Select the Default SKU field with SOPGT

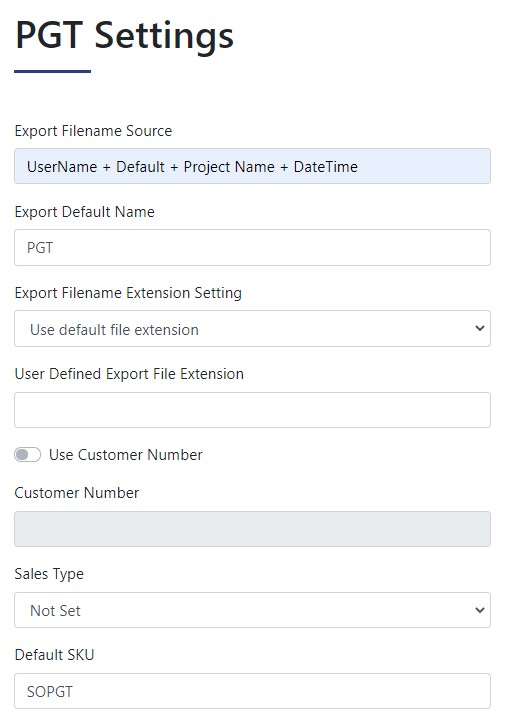[x=252, y=691]
